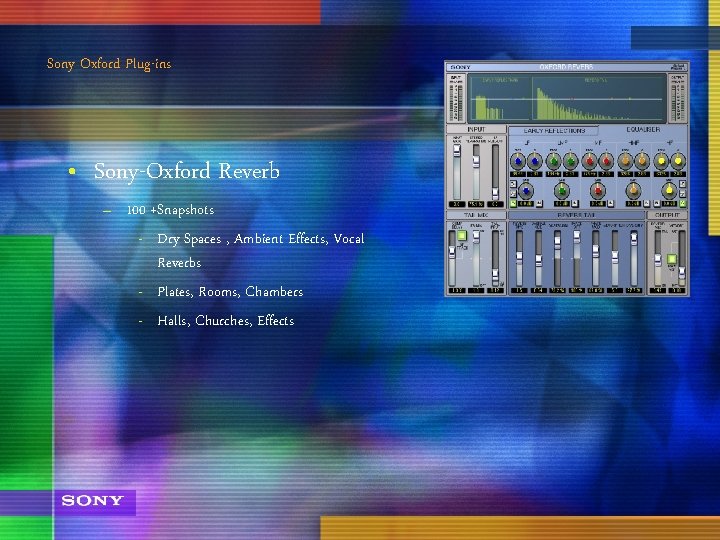Click the SONY logo on the slide footer
Viewport: 720px width, 540px height.
[92, 501]
